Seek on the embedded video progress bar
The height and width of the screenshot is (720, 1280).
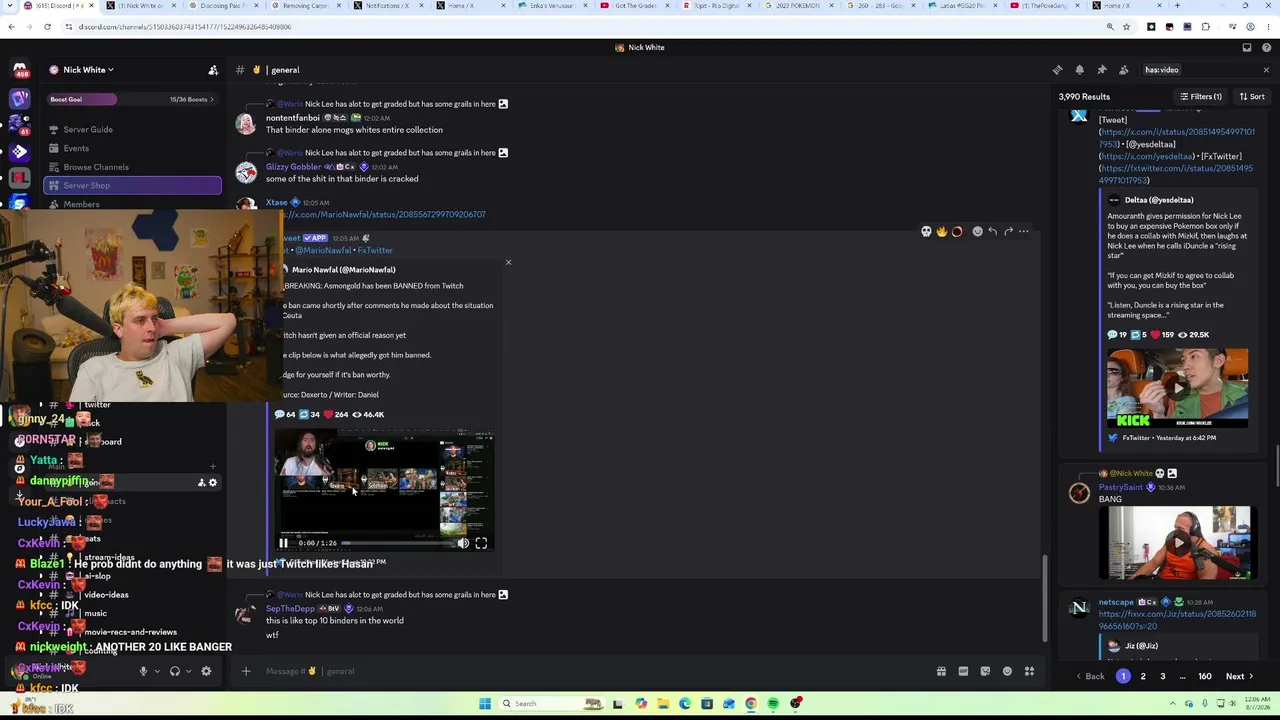coord(397,543)
